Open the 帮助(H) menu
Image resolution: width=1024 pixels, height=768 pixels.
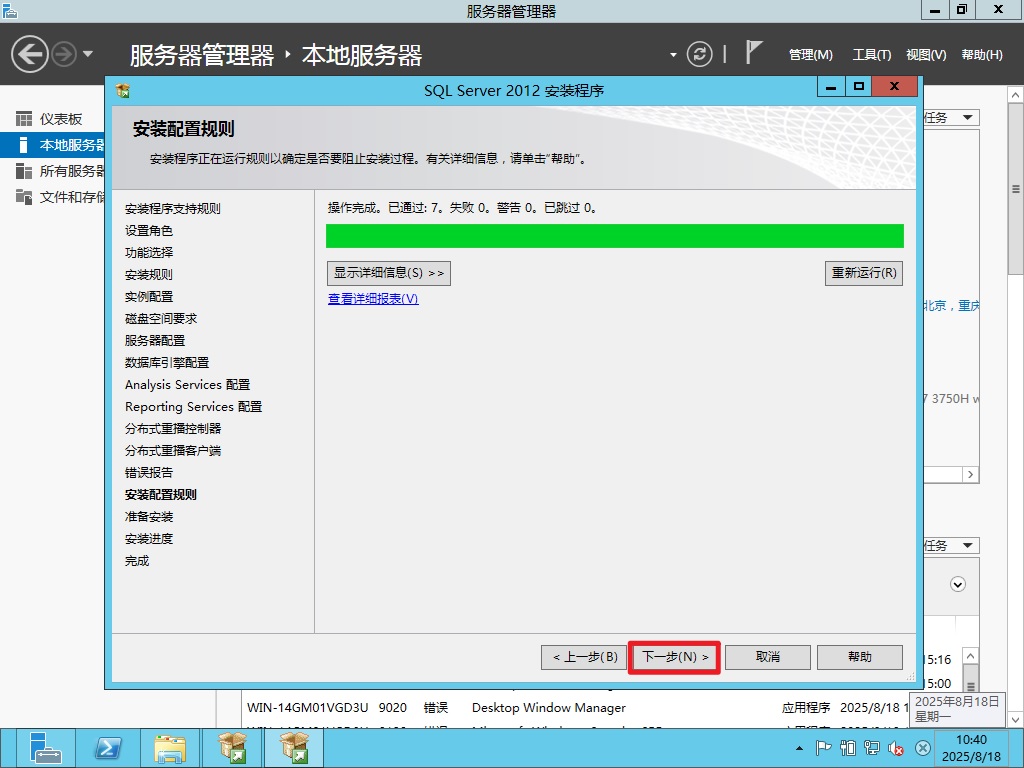[x=982, y=55]
